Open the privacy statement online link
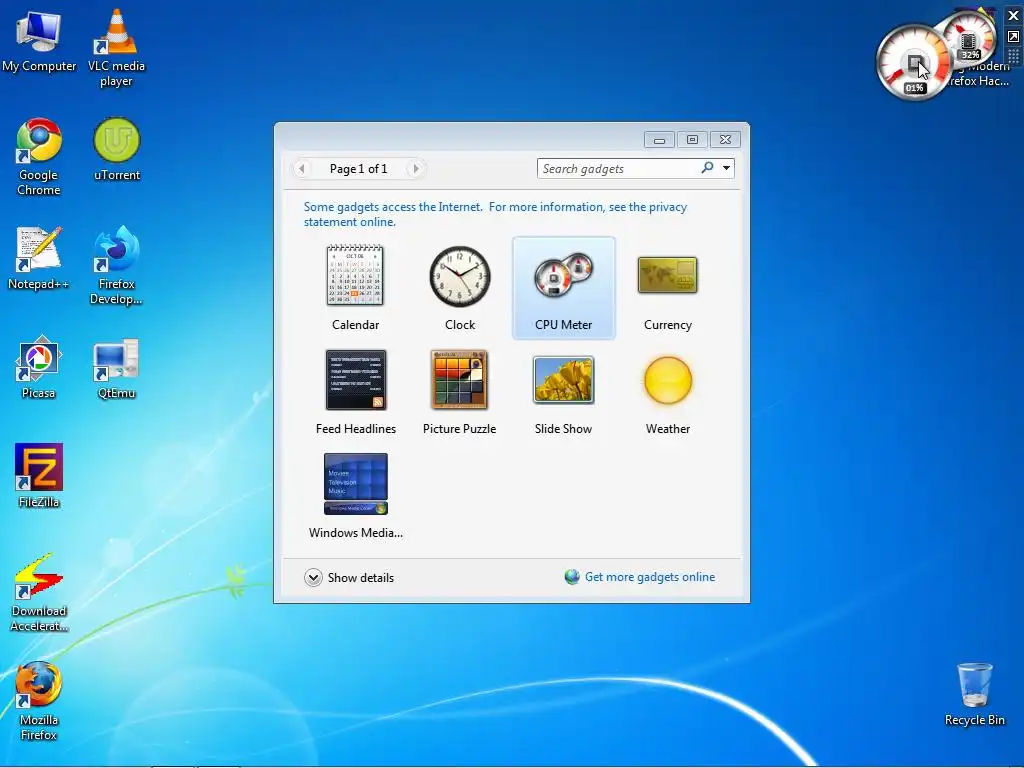This screenshot has height=768, width=1024. pyautogui.click(x=495, y=214)
